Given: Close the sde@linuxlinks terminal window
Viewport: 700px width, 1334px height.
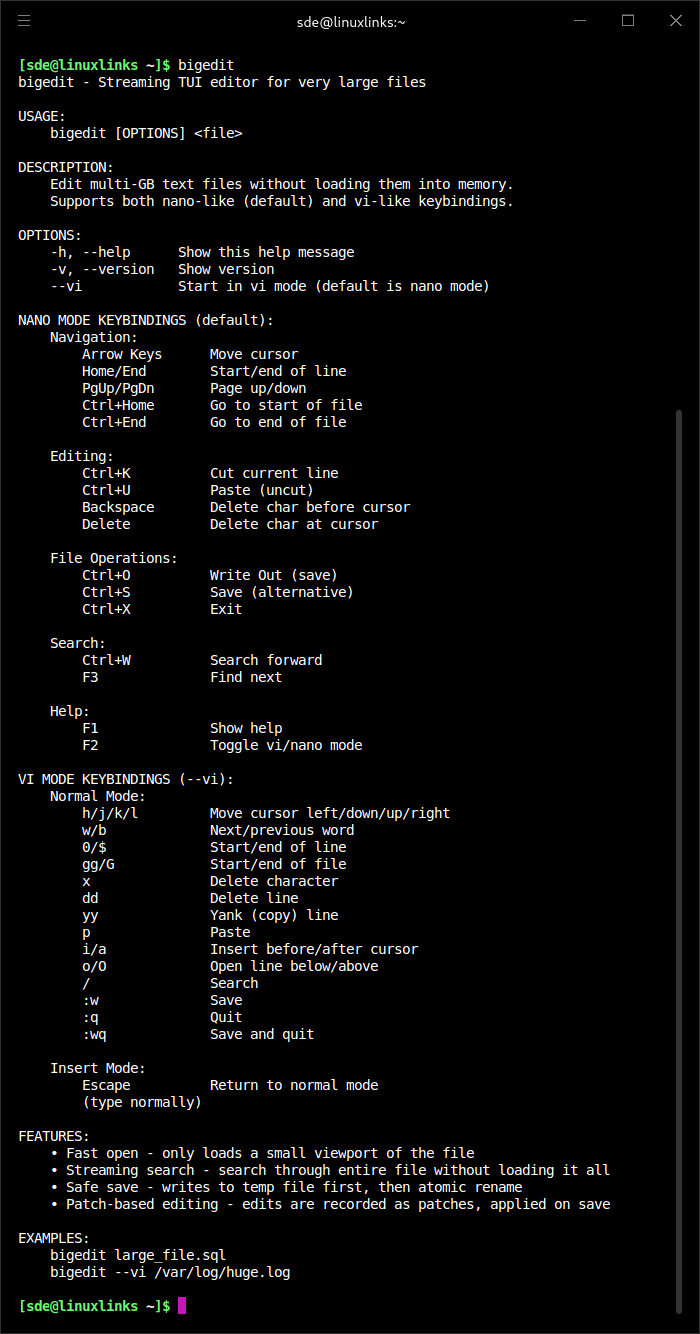Looking at the screenshot, I should [675, 20].
